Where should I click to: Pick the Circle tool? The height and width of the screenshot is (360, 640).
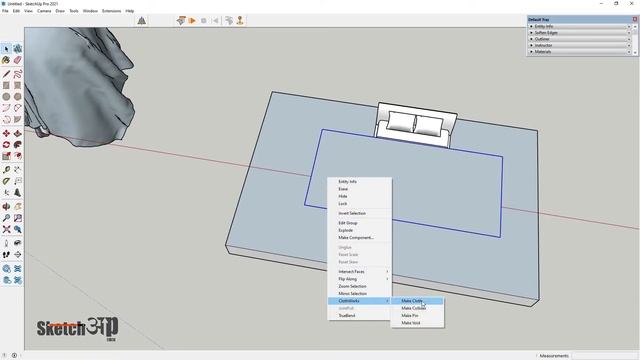point(6,97)
